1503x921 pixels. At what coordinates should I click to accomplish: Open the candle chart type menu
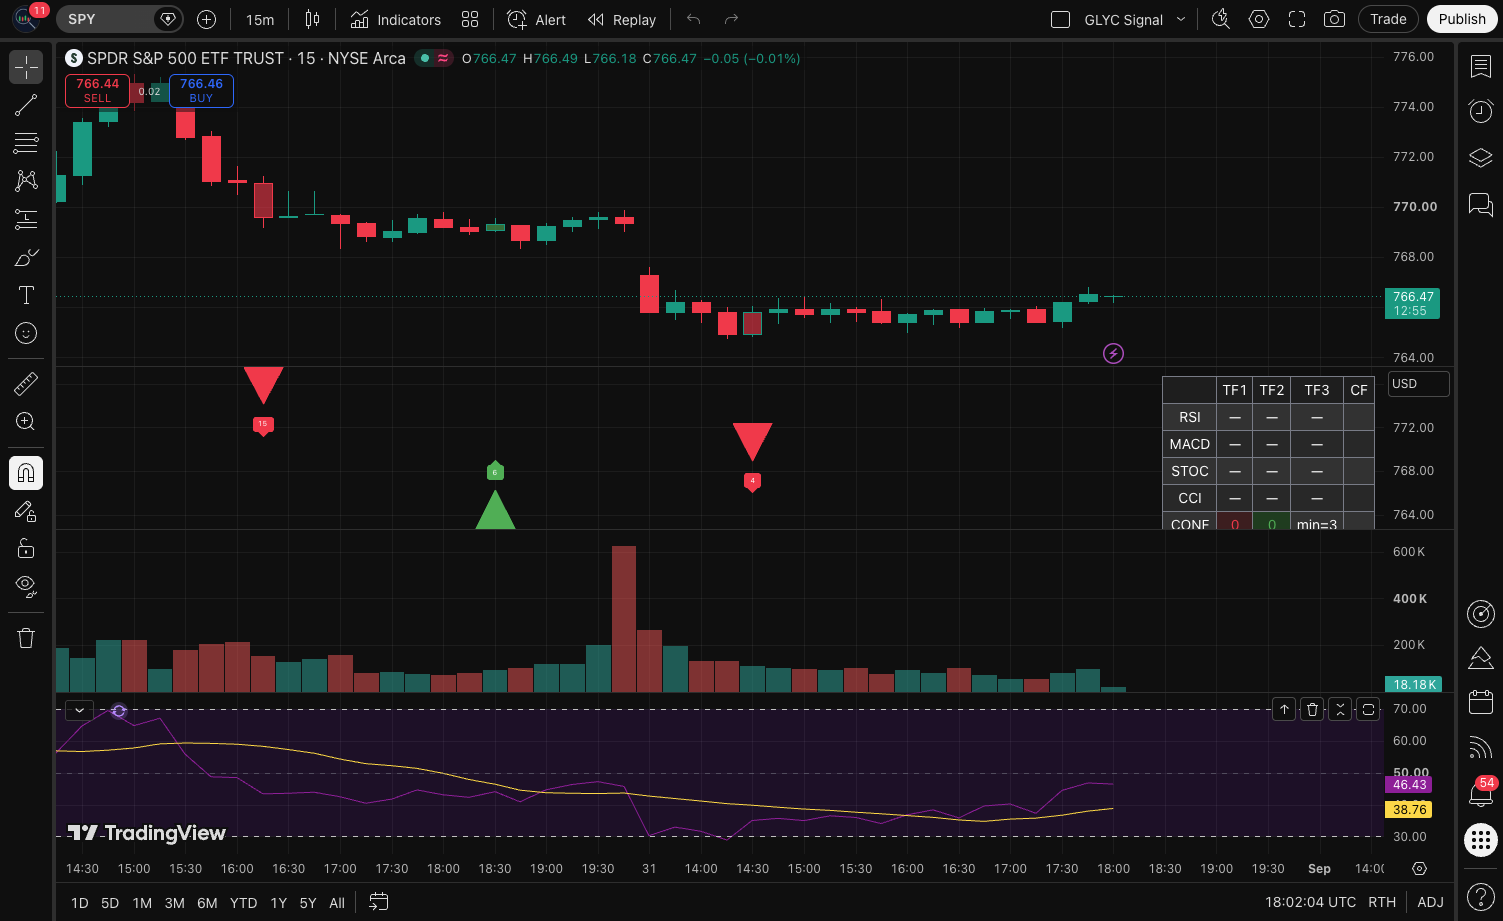point(312,19)
